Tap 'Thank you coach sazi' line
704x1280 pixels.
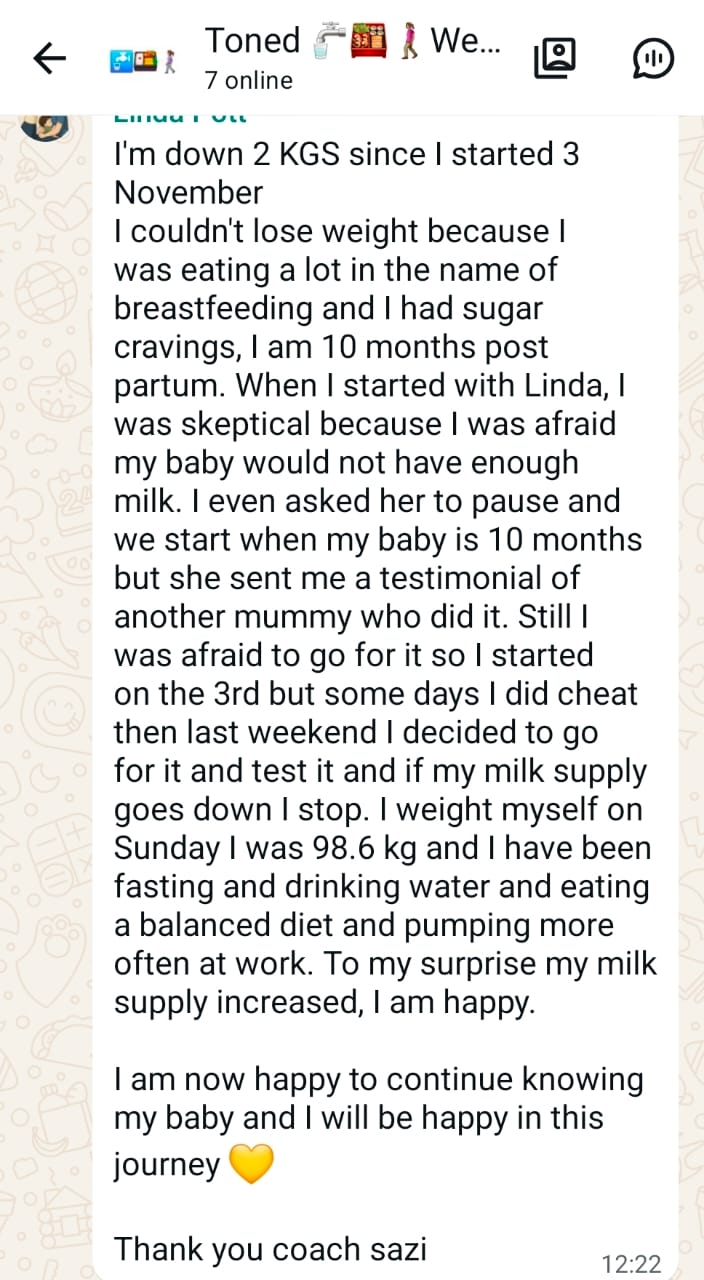270,1248
